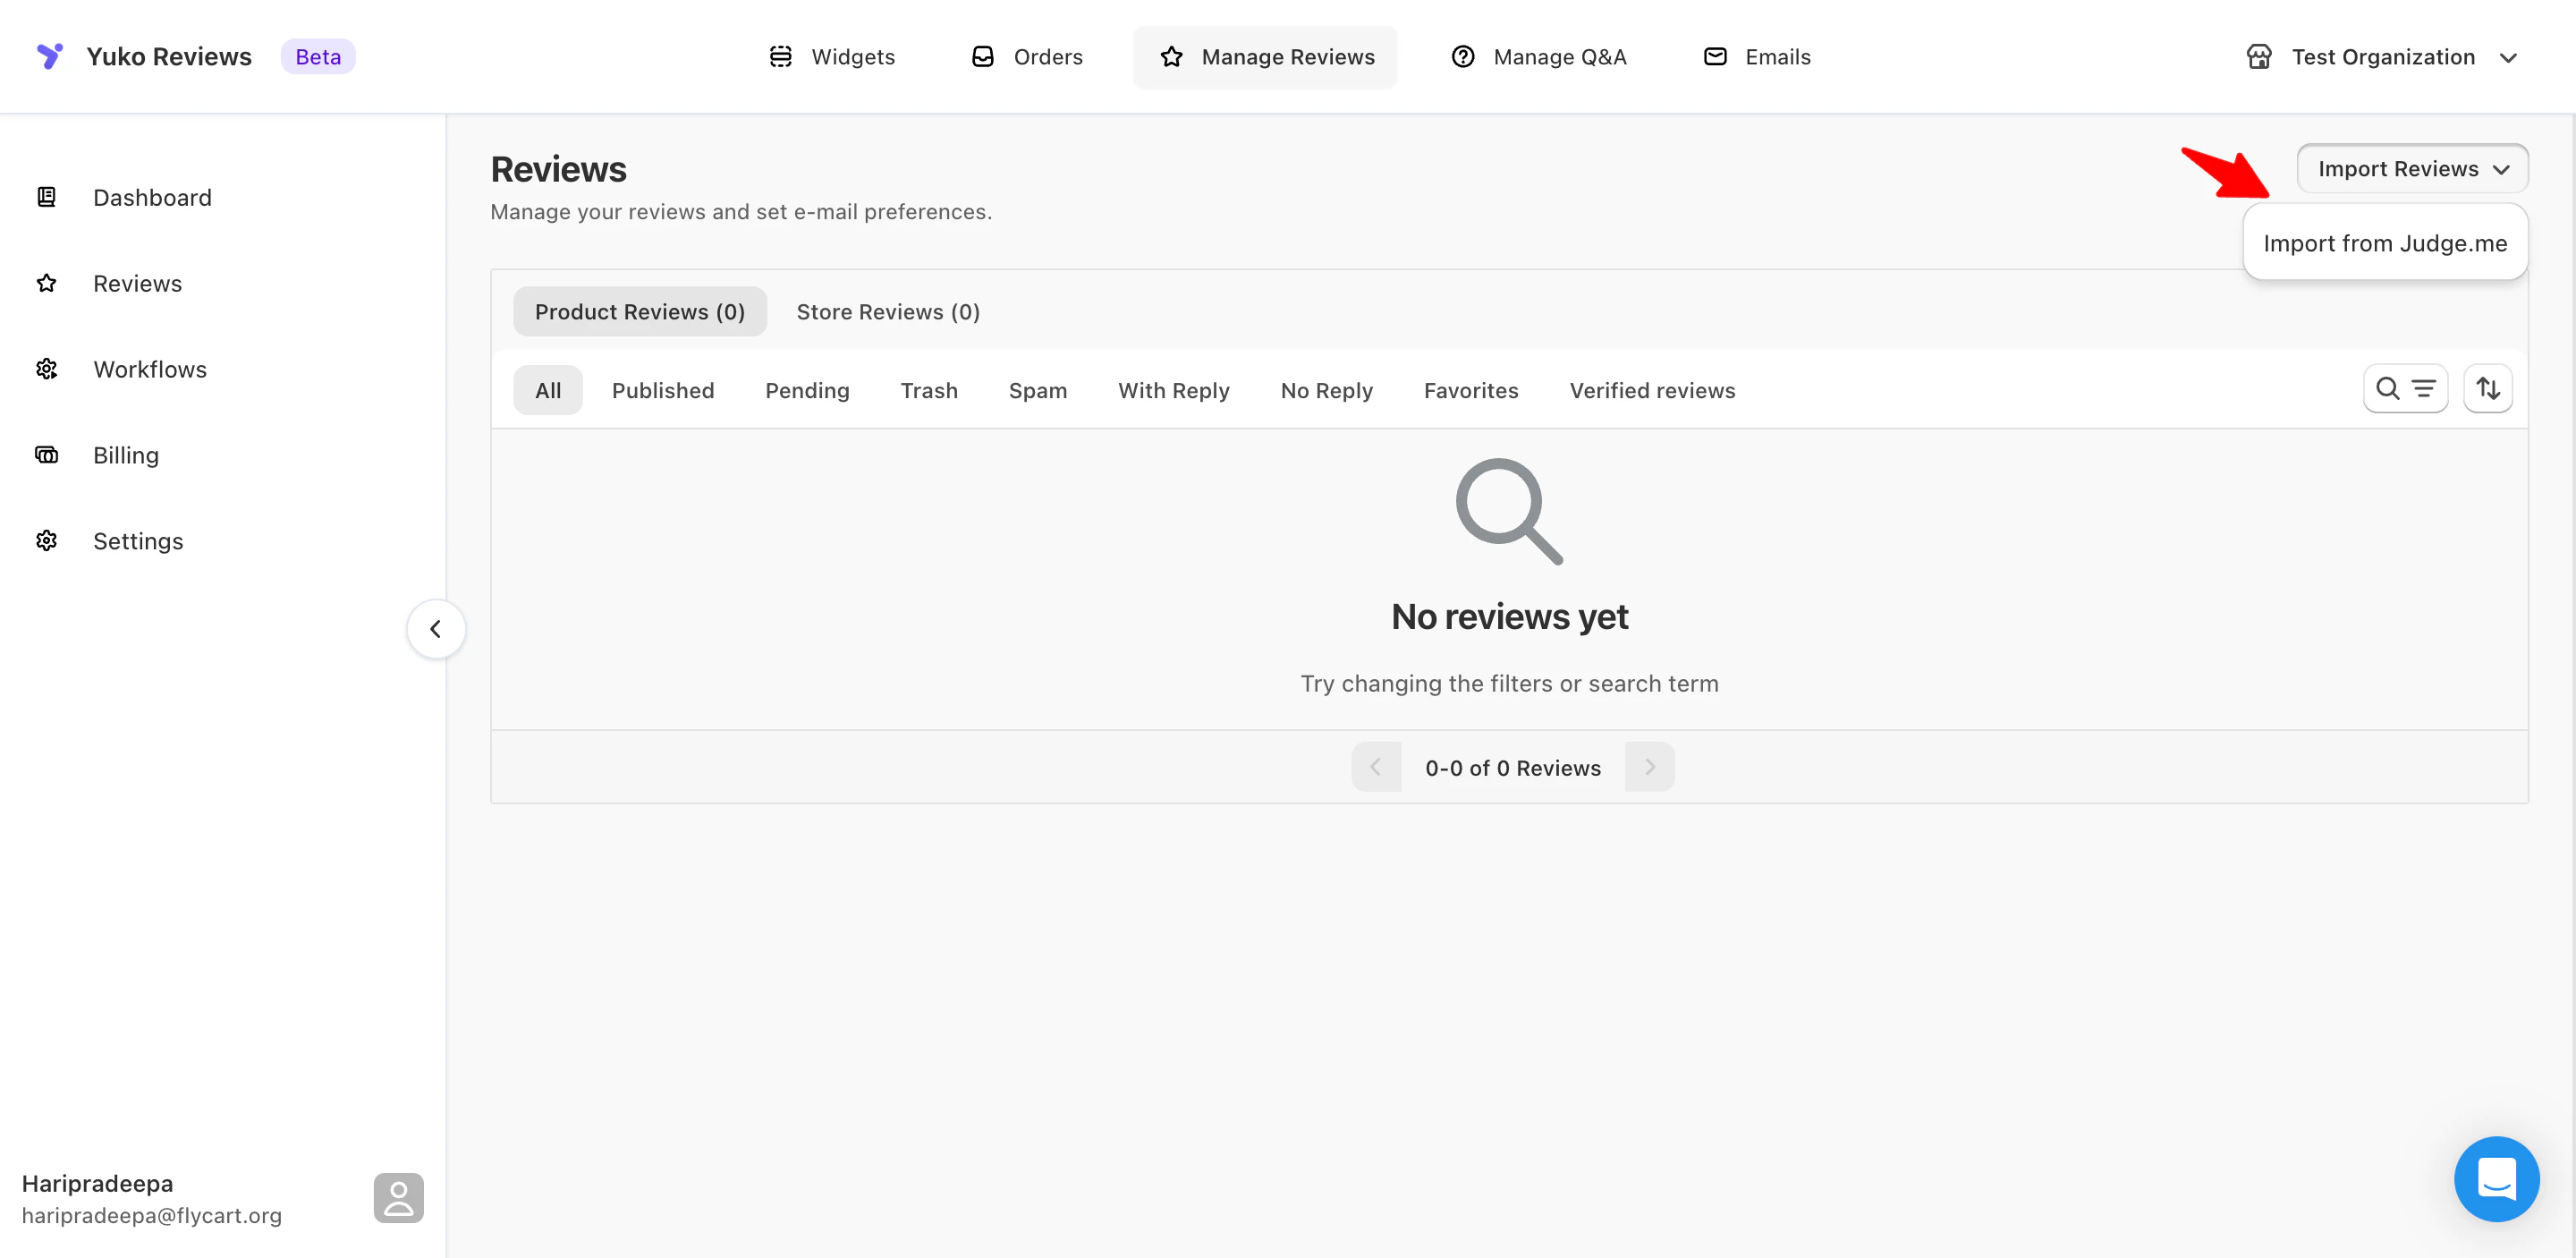The width and height of the screenshot is (2576, 1258).
Task: Click the user avatar icon at bottom
Action: [x=398, y=1197]
